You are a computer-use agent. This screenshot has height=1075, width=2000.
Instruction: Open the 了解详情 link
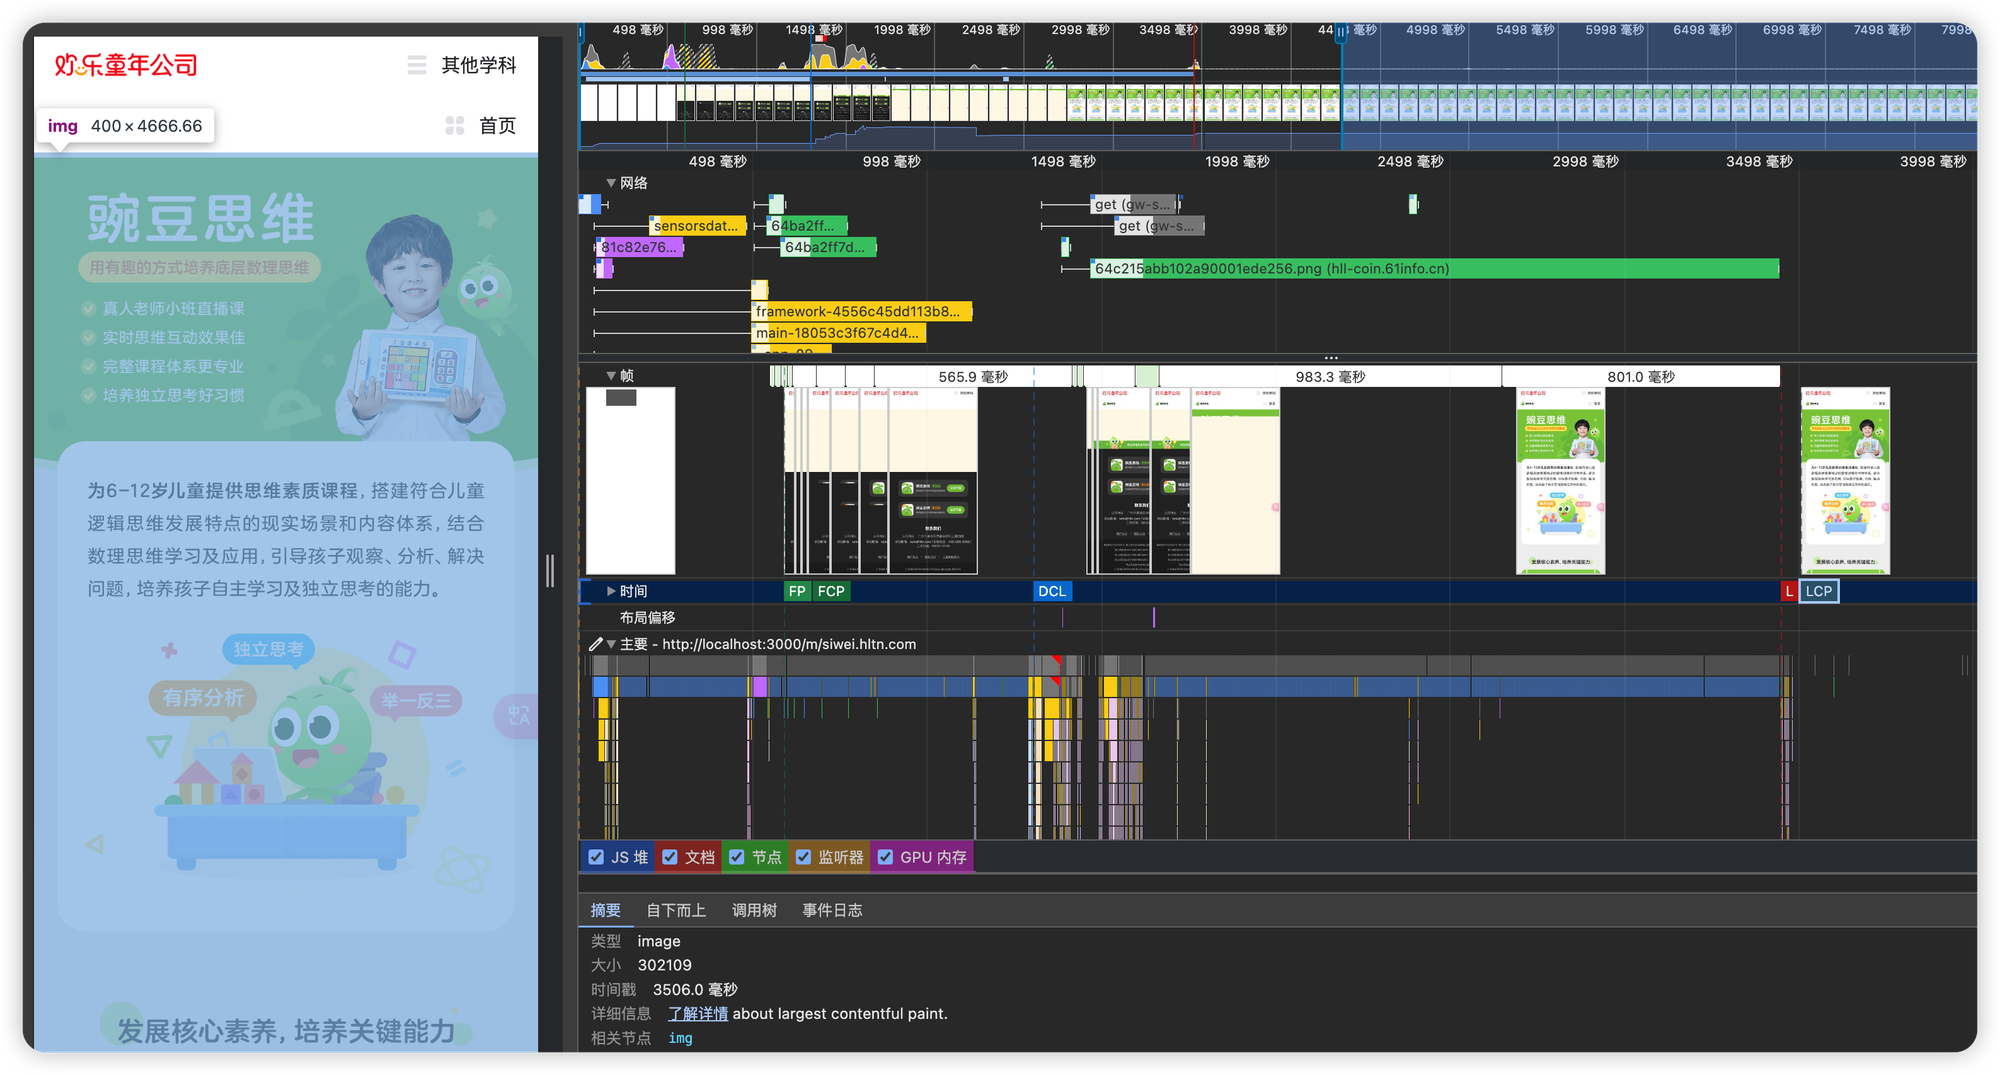click(x=698, y=1013)
